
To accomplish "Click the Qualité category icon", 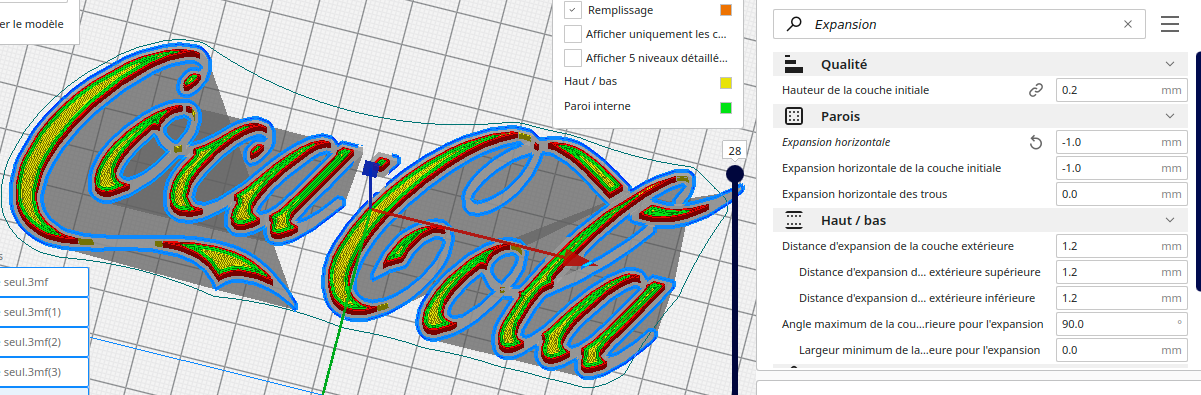I will click(794, 64).
